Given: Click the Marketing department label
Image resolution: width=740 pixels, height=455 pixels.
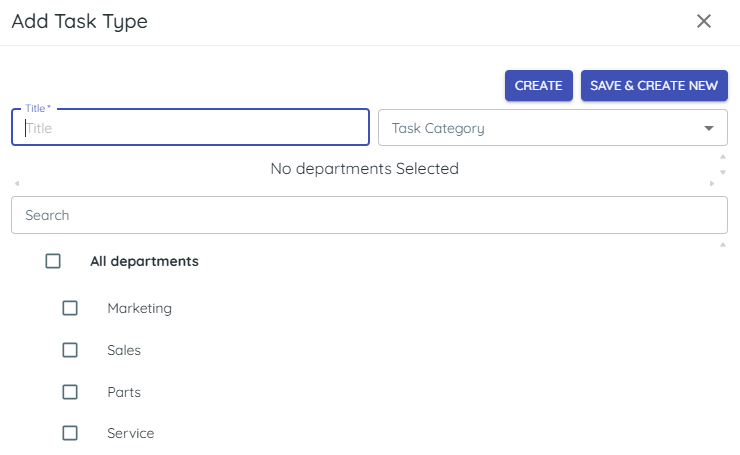Looking at the screenshot, I should tap(139, 308).
